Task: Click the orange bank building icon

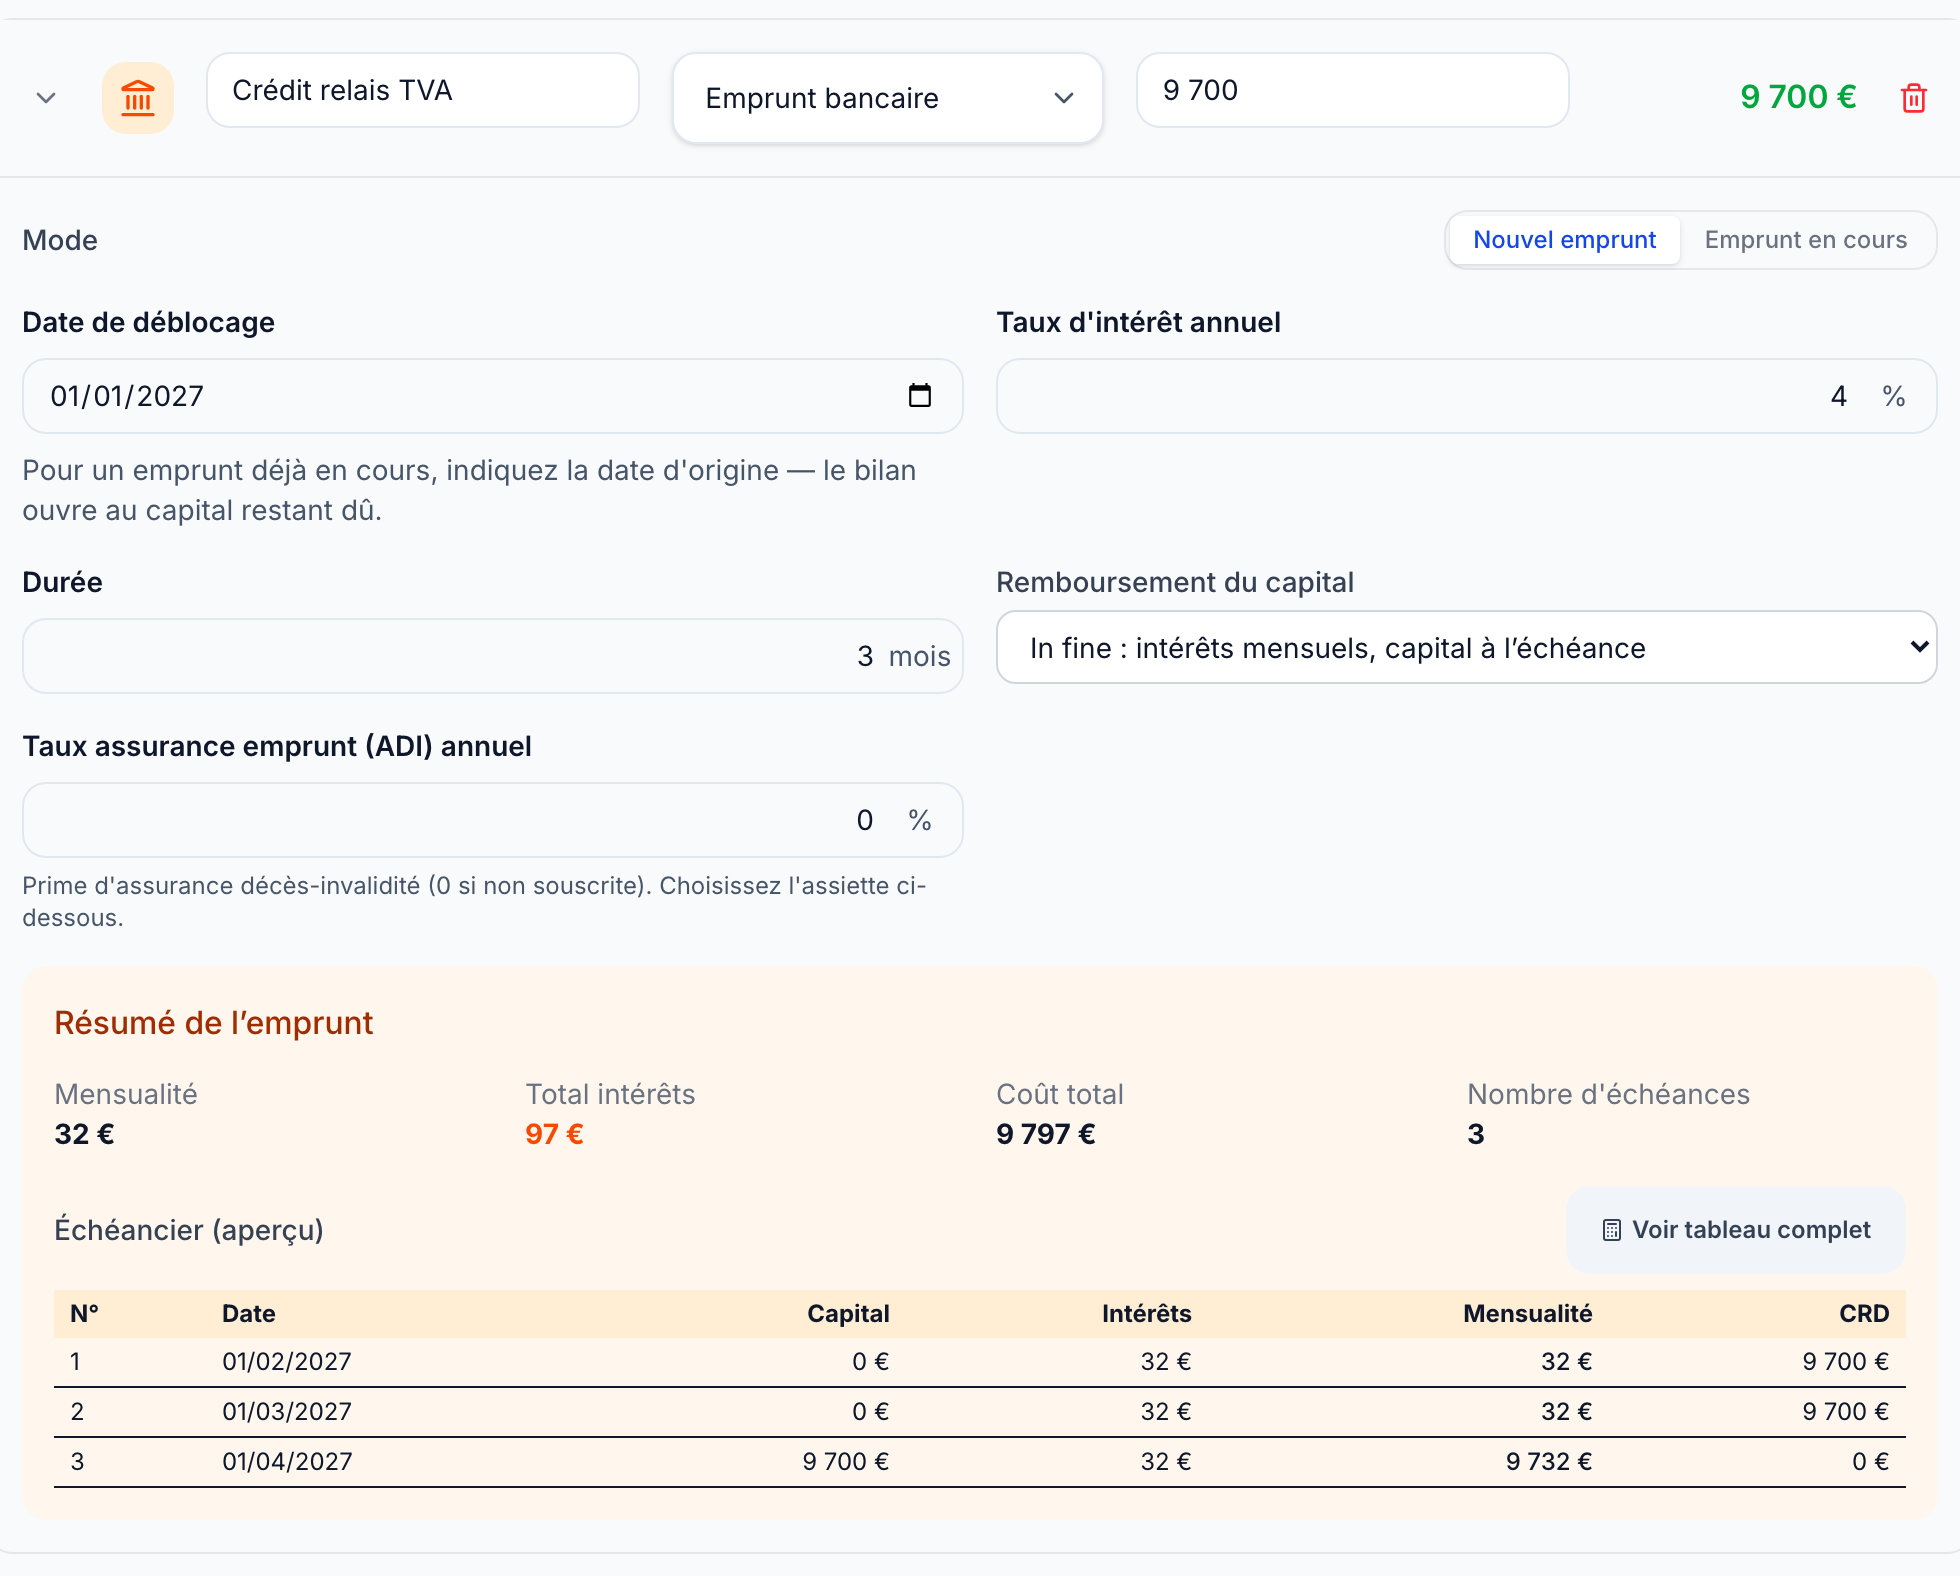Action: click(138, 98)
